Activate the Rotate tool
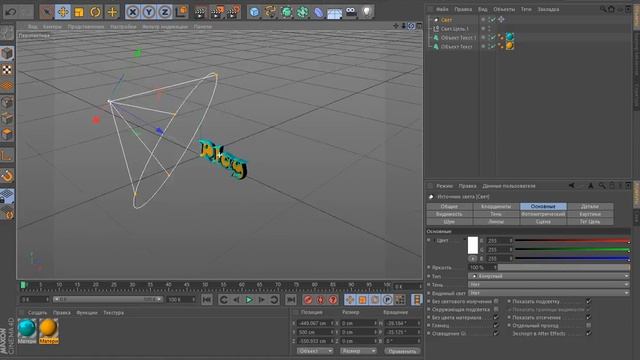This screenshot has width=640, height=360. pos(95,12)
